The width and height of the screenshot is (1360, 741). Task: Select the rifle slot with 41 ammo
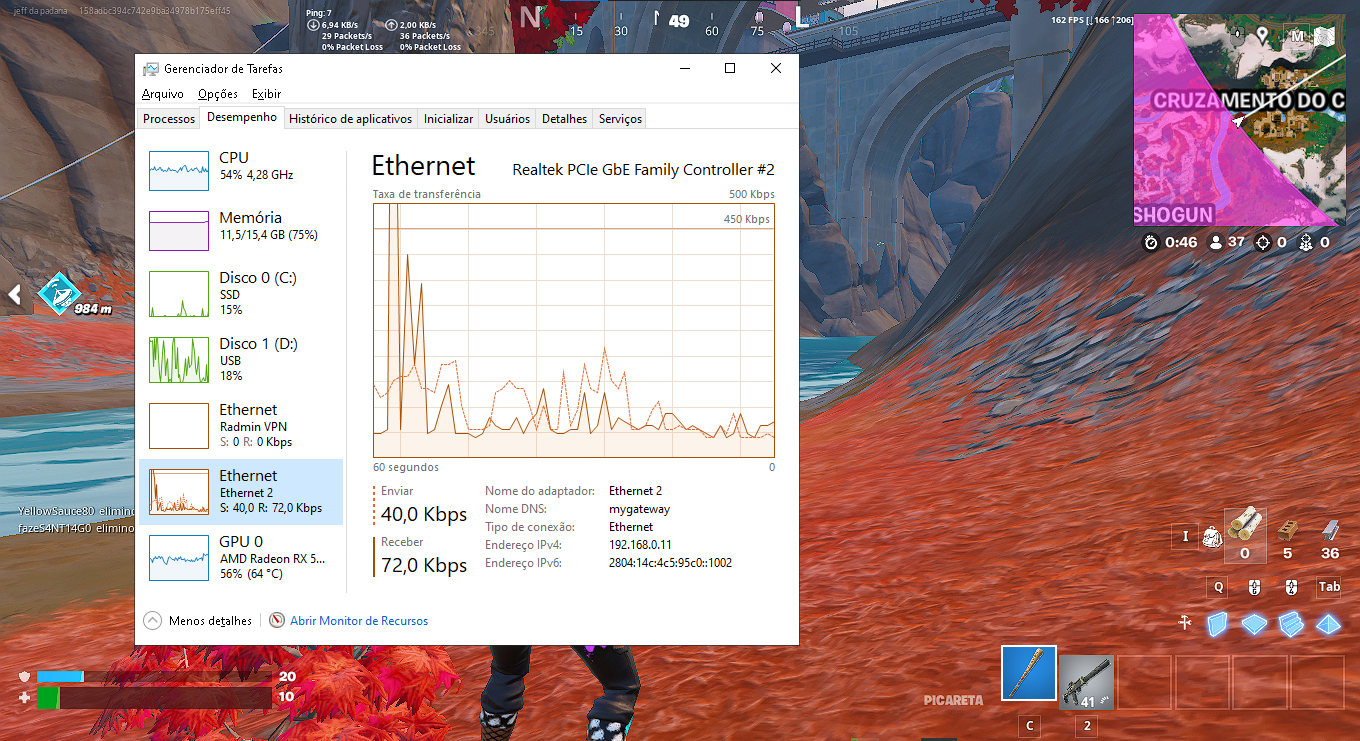click(1086, 682)
